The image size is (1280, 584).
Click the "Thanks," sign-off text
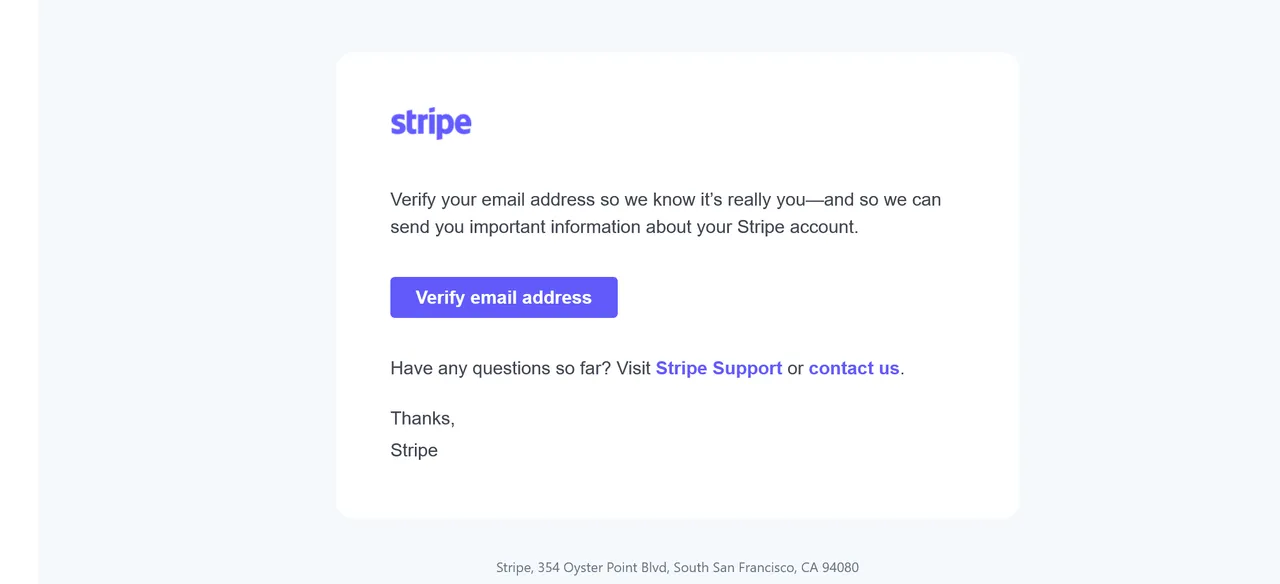pos(423,418)
